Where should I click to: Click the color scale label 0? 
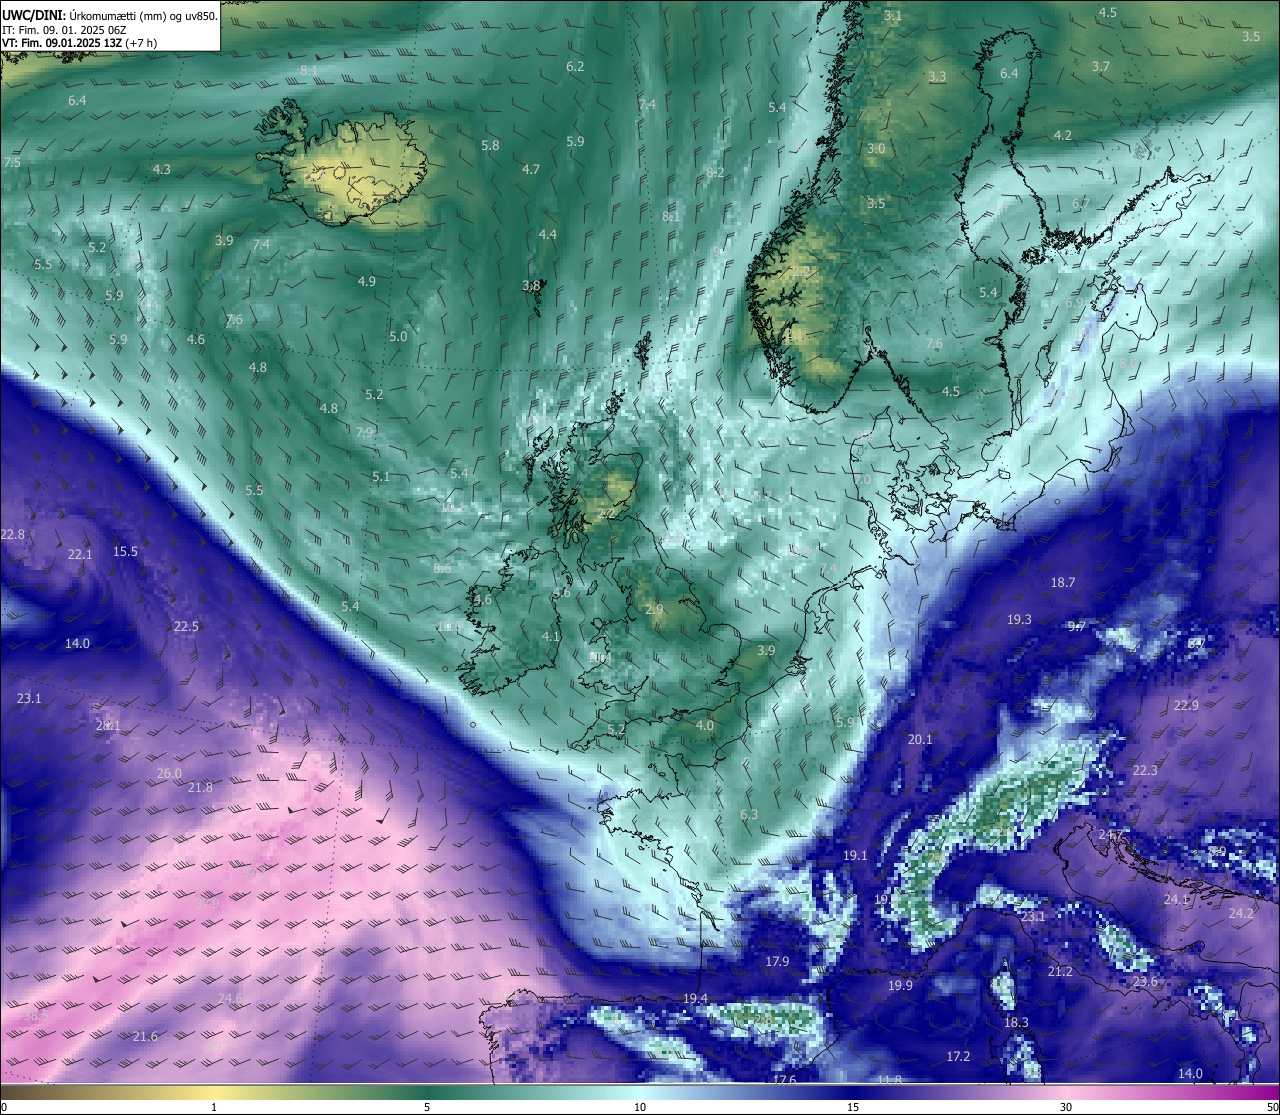pos(4,1107)
